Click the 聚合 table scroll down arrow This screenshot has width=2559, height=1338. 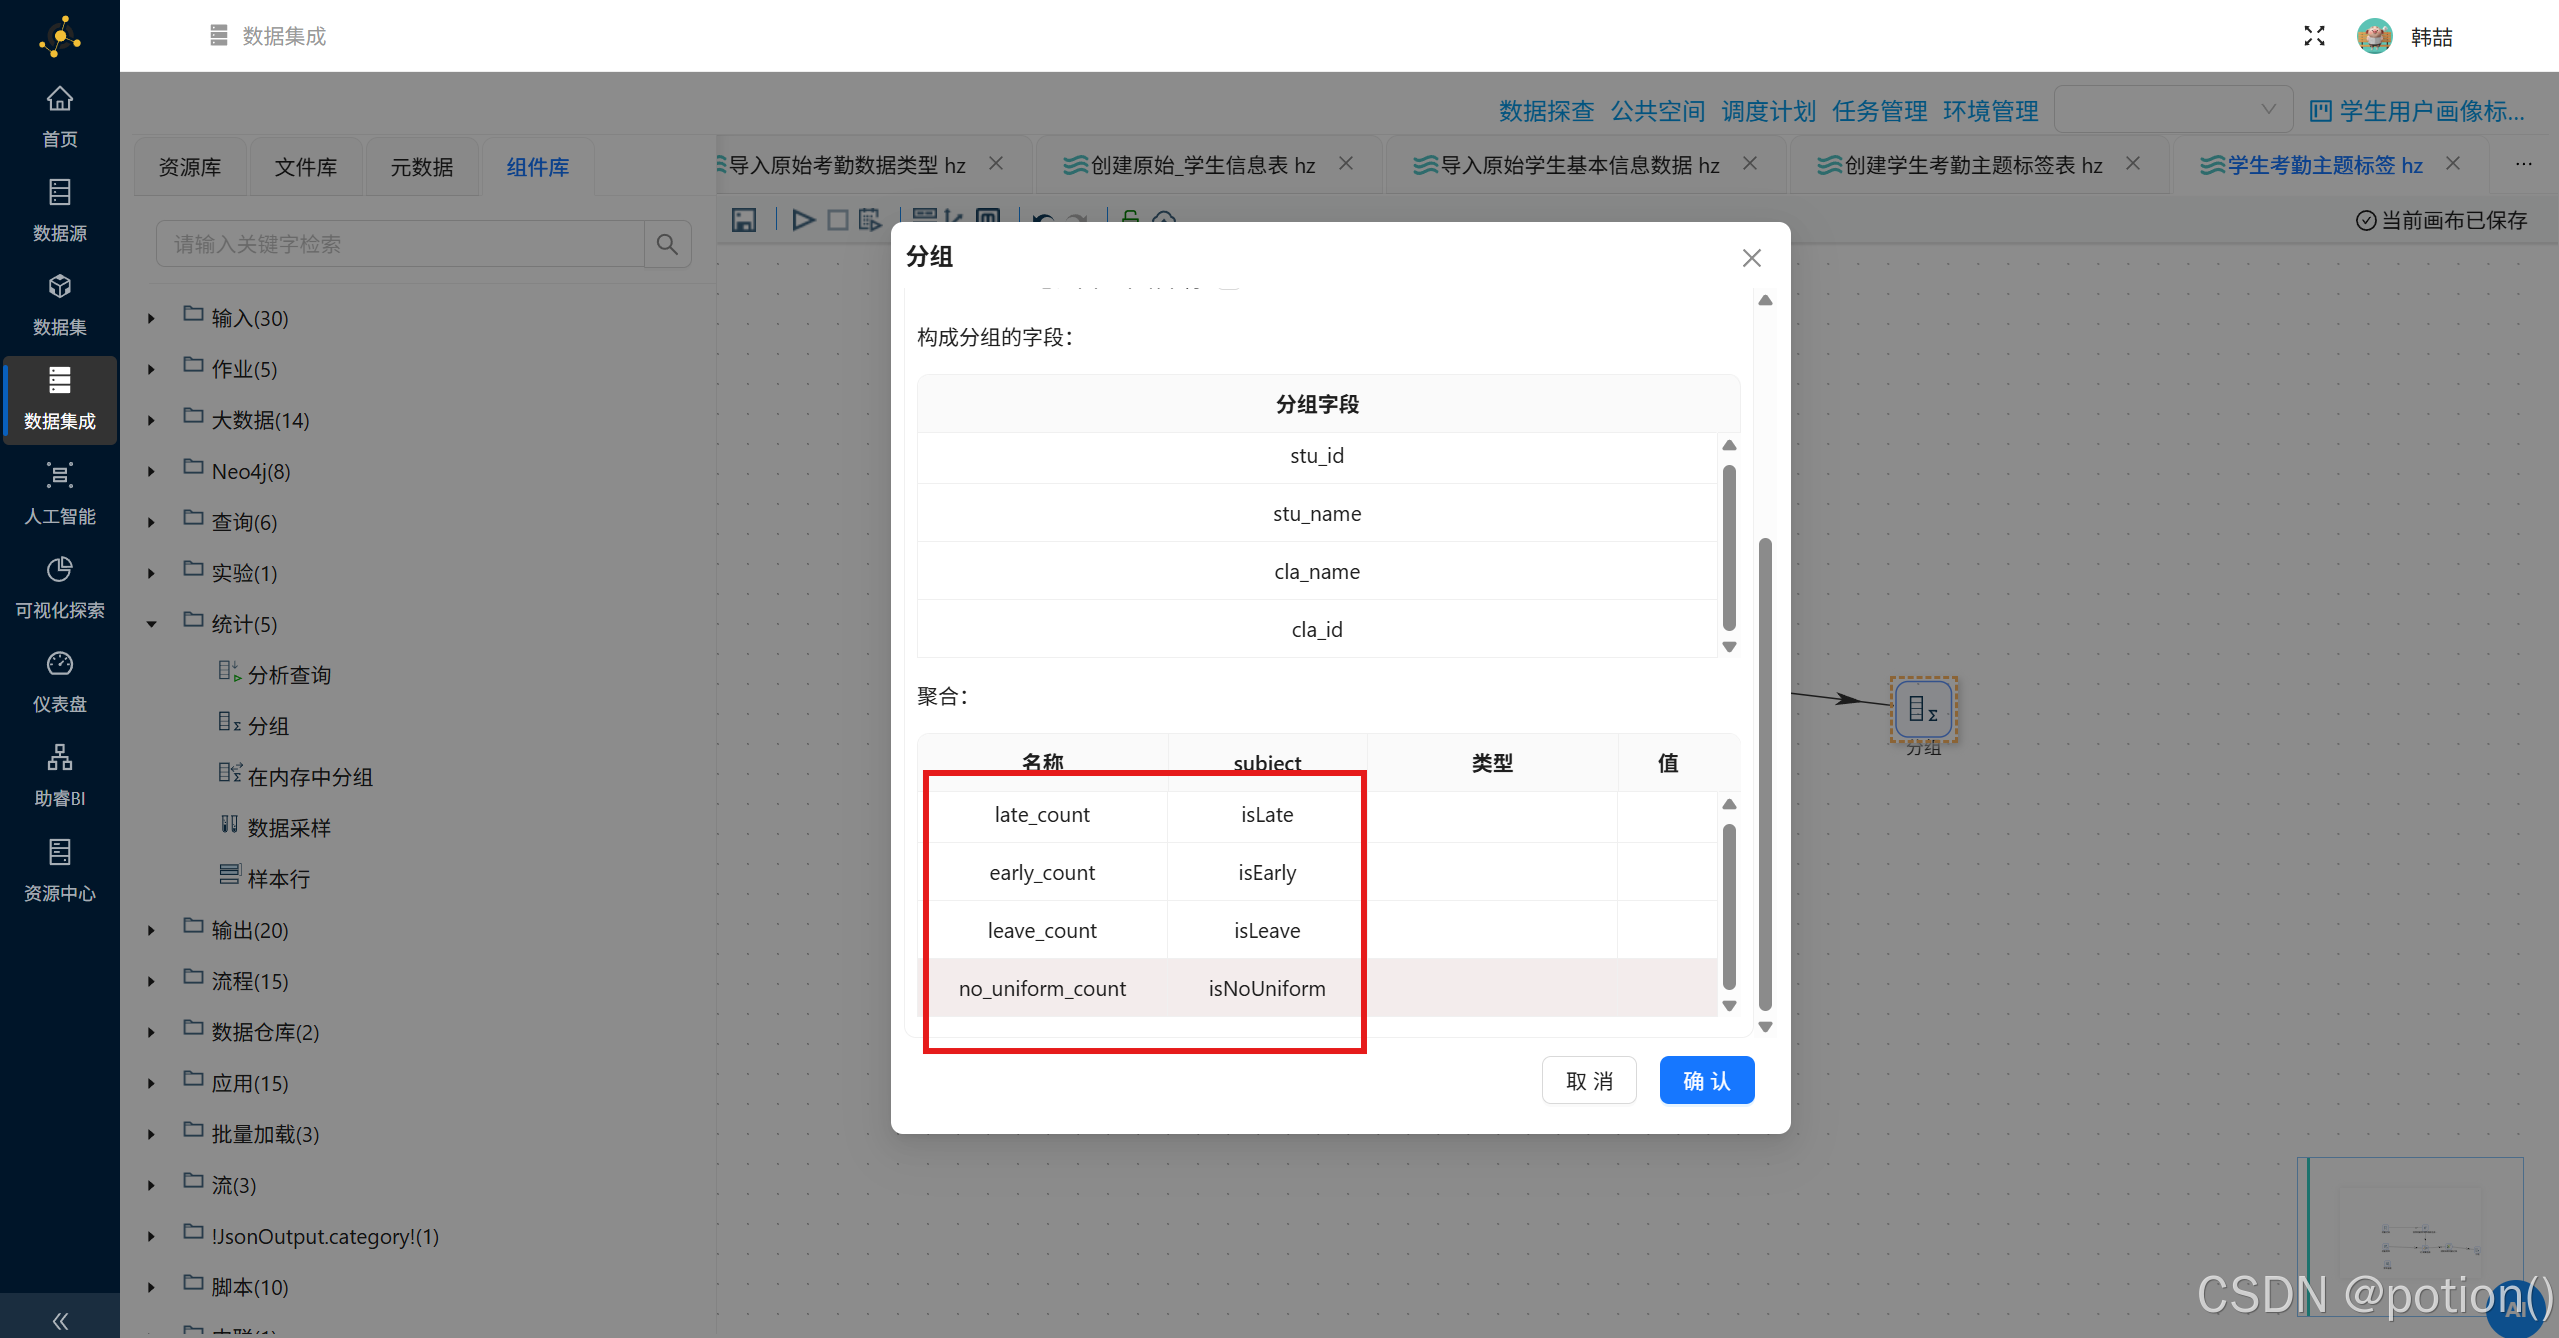[x=1729, y=1006]
